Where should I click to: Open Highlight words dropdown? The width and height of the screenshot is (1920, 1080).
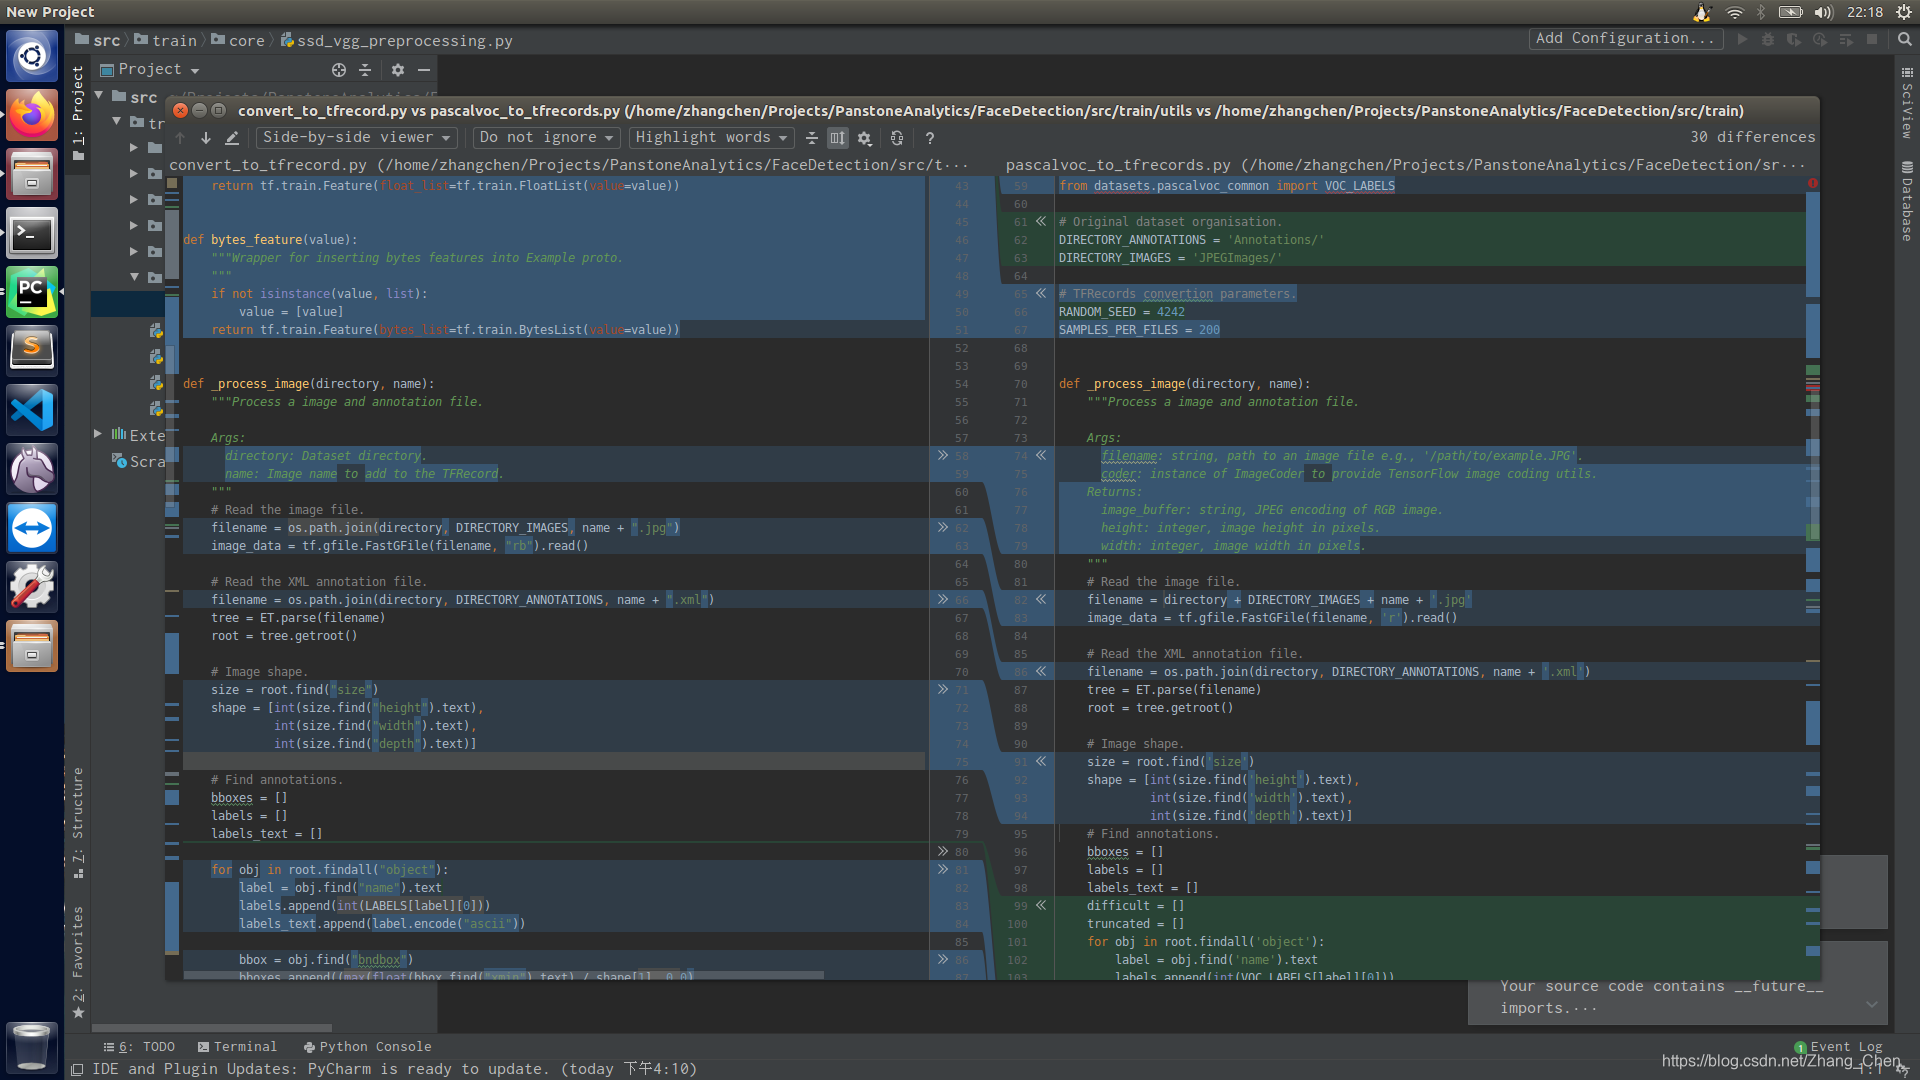click(x=711, y=138)
